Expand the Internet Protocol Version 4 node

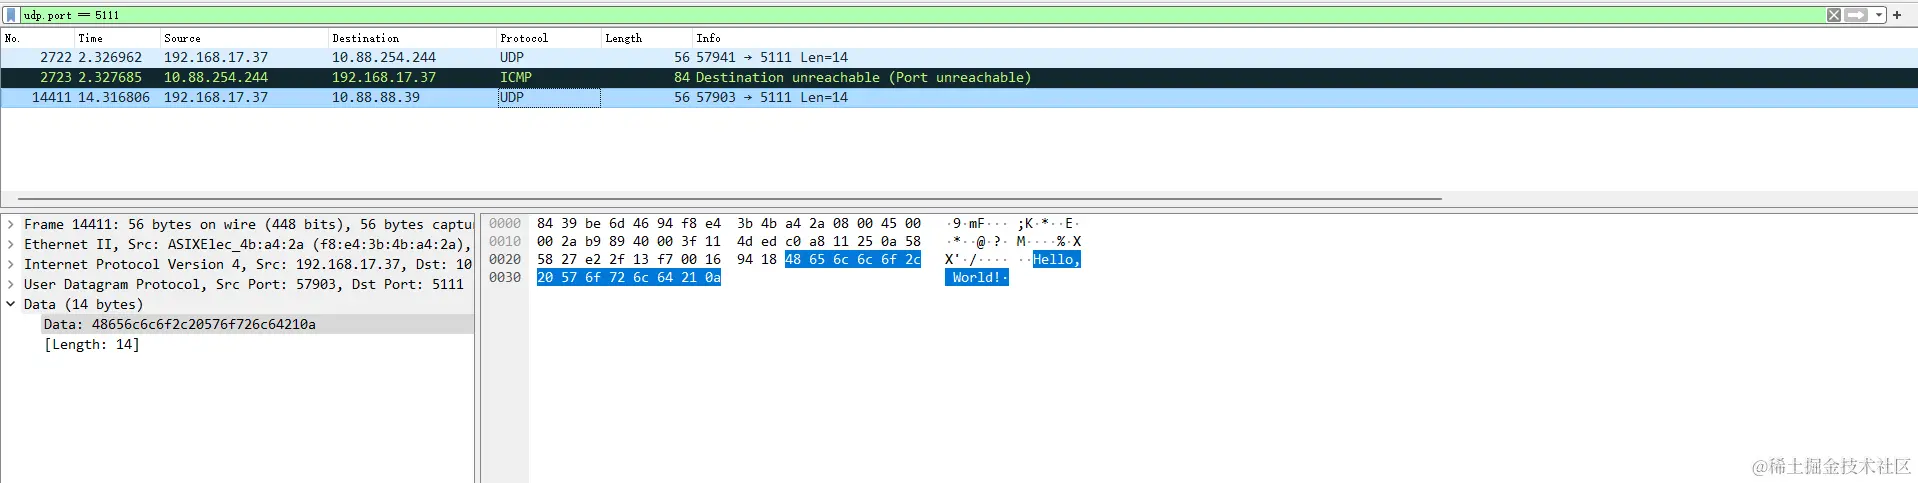pyautogui.click(x=11, y=265)
